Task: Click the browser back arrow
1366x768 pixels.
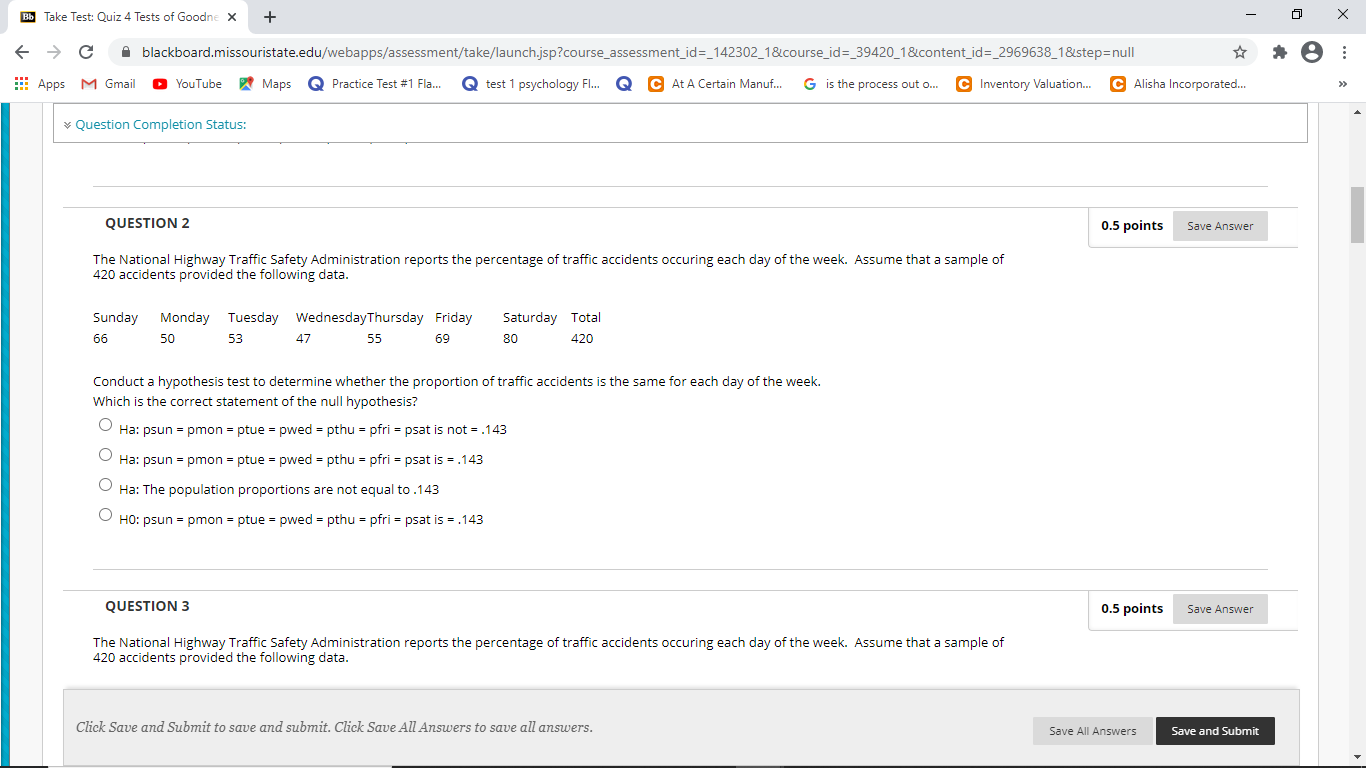Action: (22, 52)
